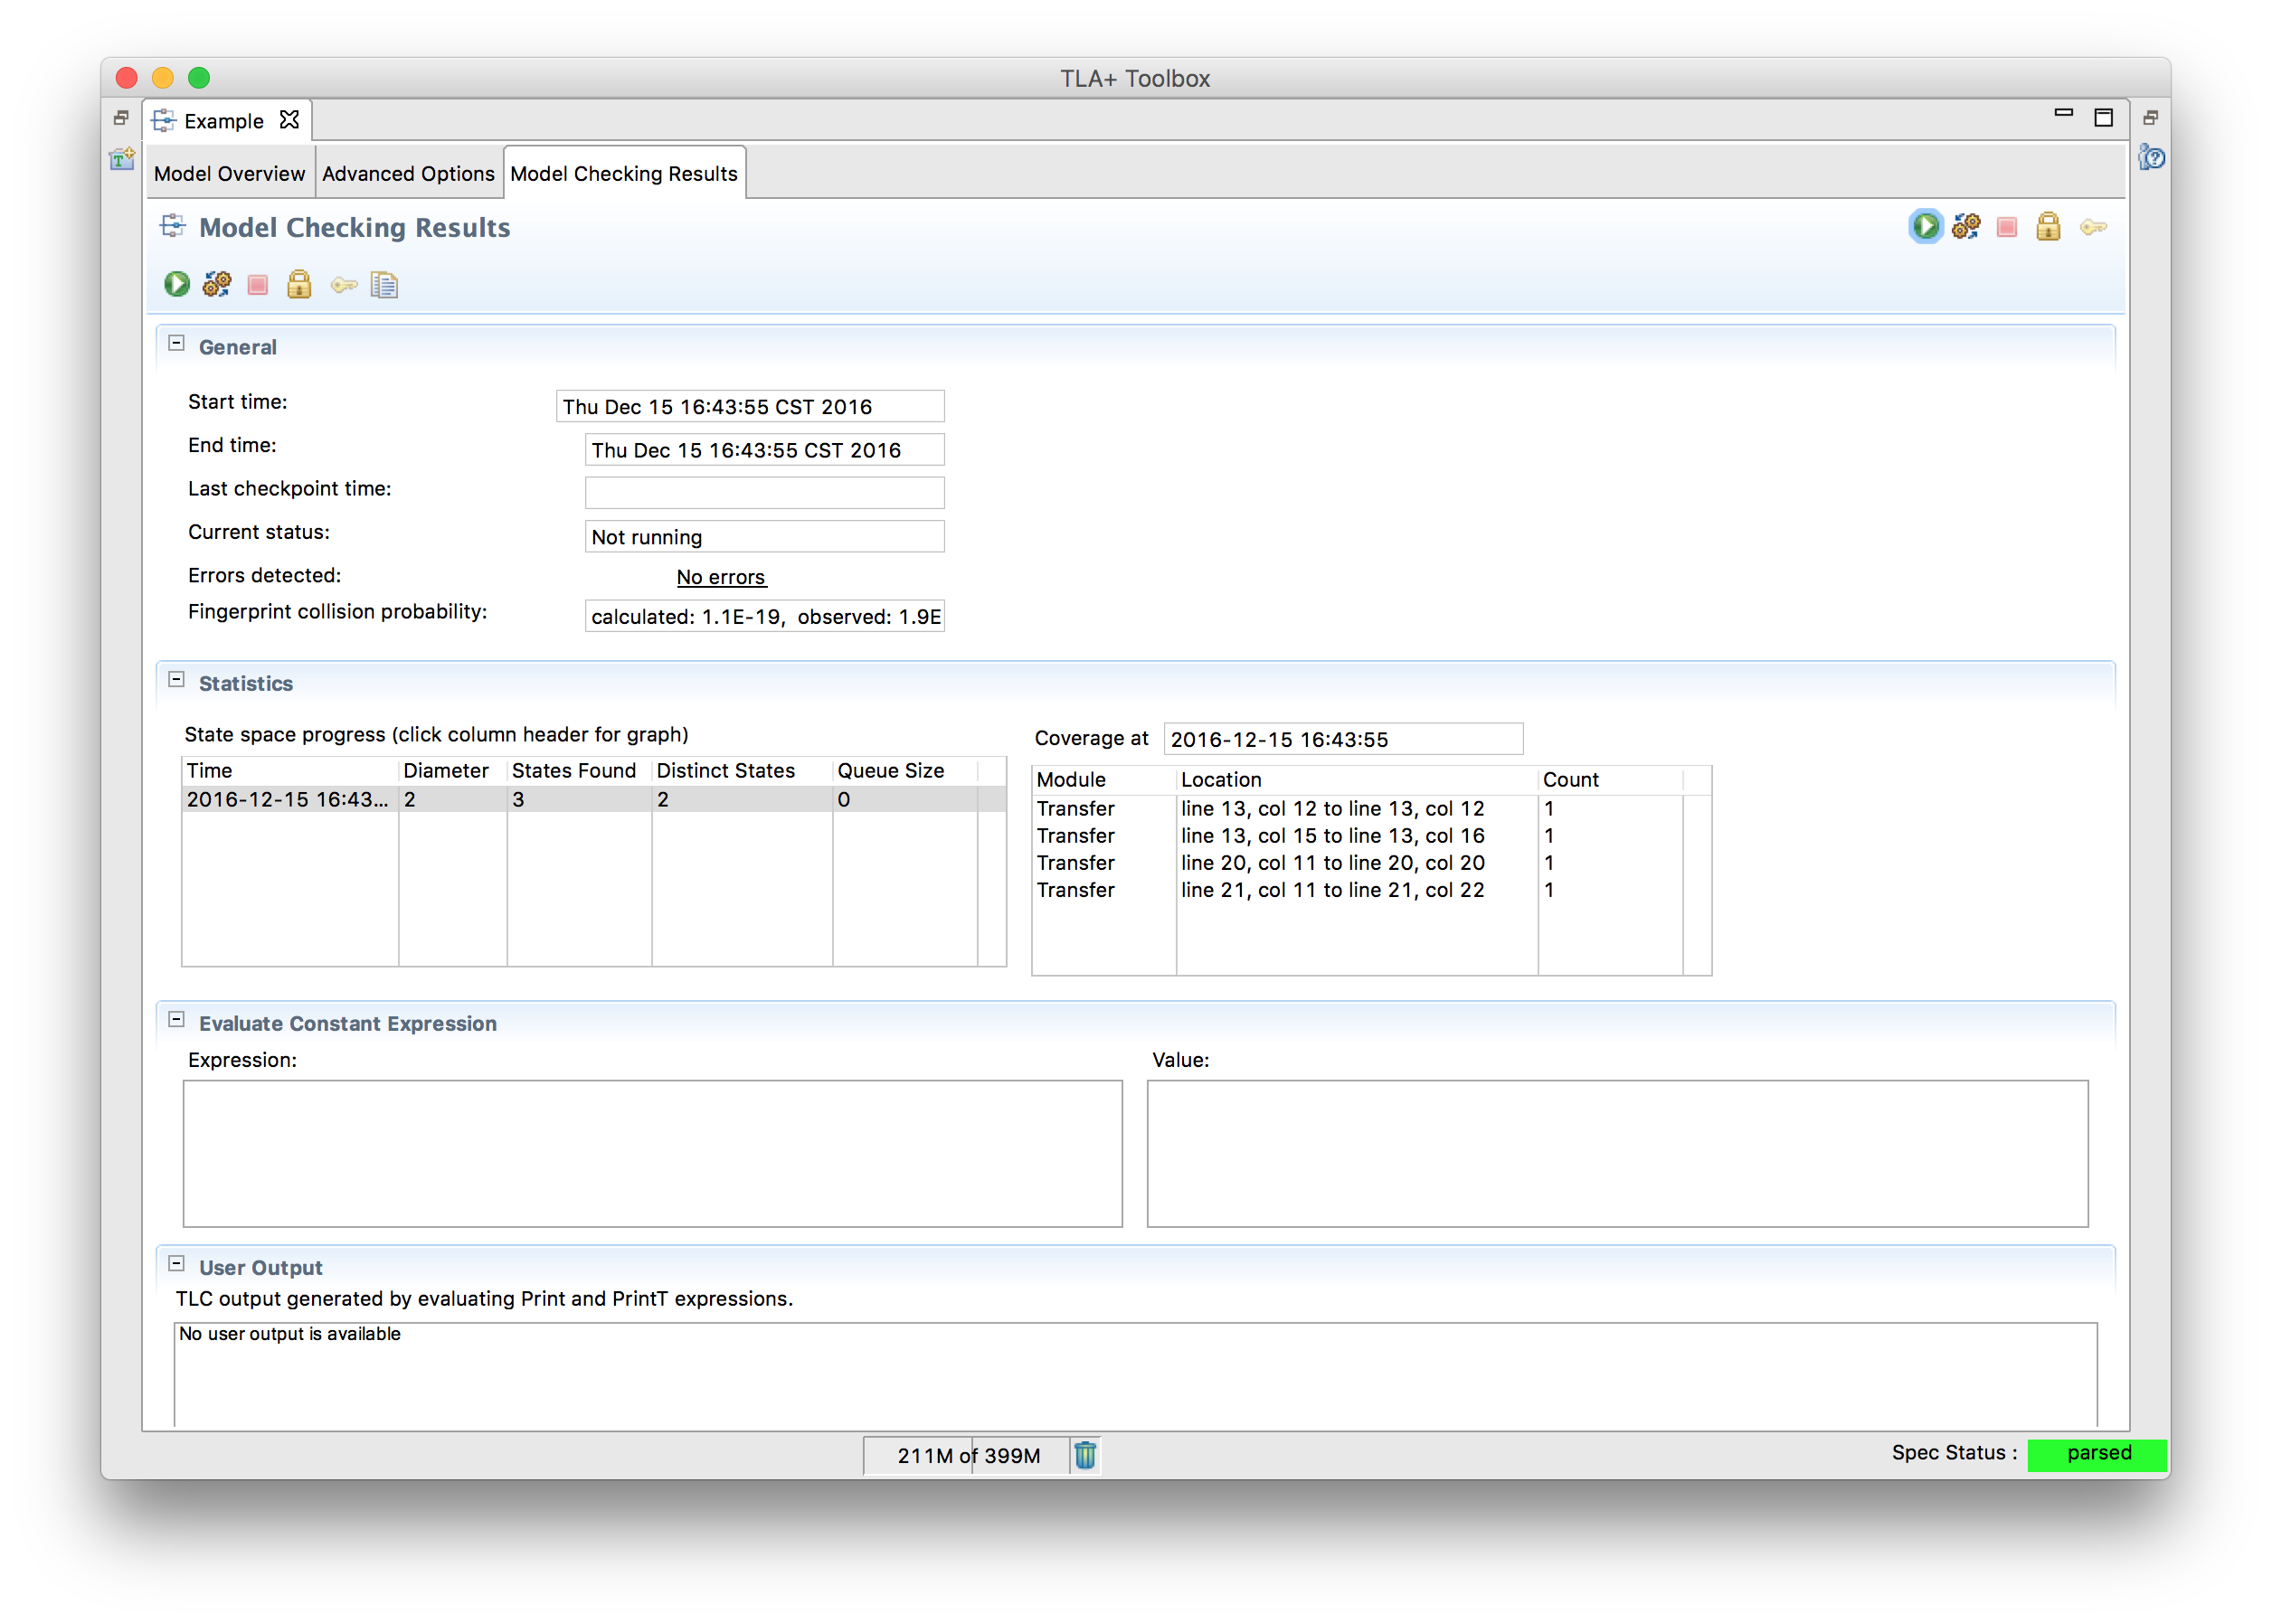2272x1624 pixels.
Task: Click the spec explorer icon in left sidebar
Action: click(x=122, y=158)
